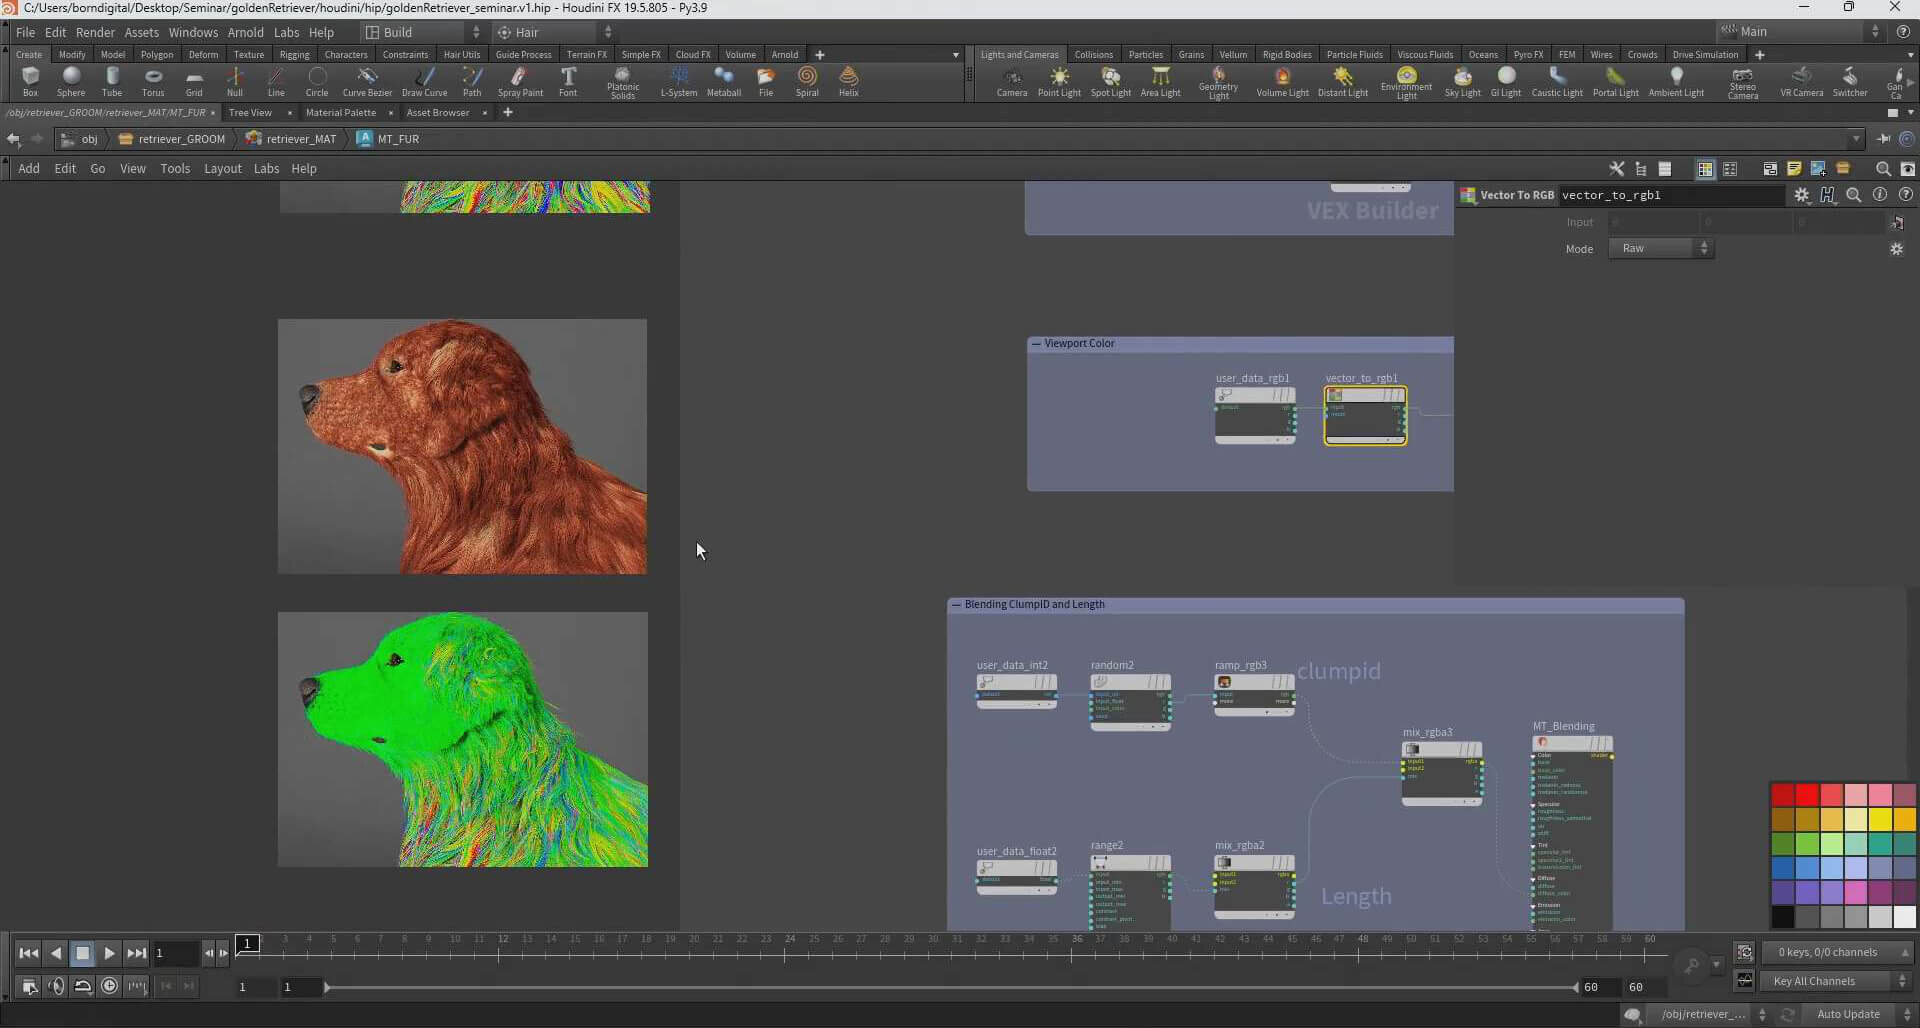The width and height of the screenshot is (1920, 1028).
Task: Open the Mode dropdown set to Raw
Action: 1661,249
